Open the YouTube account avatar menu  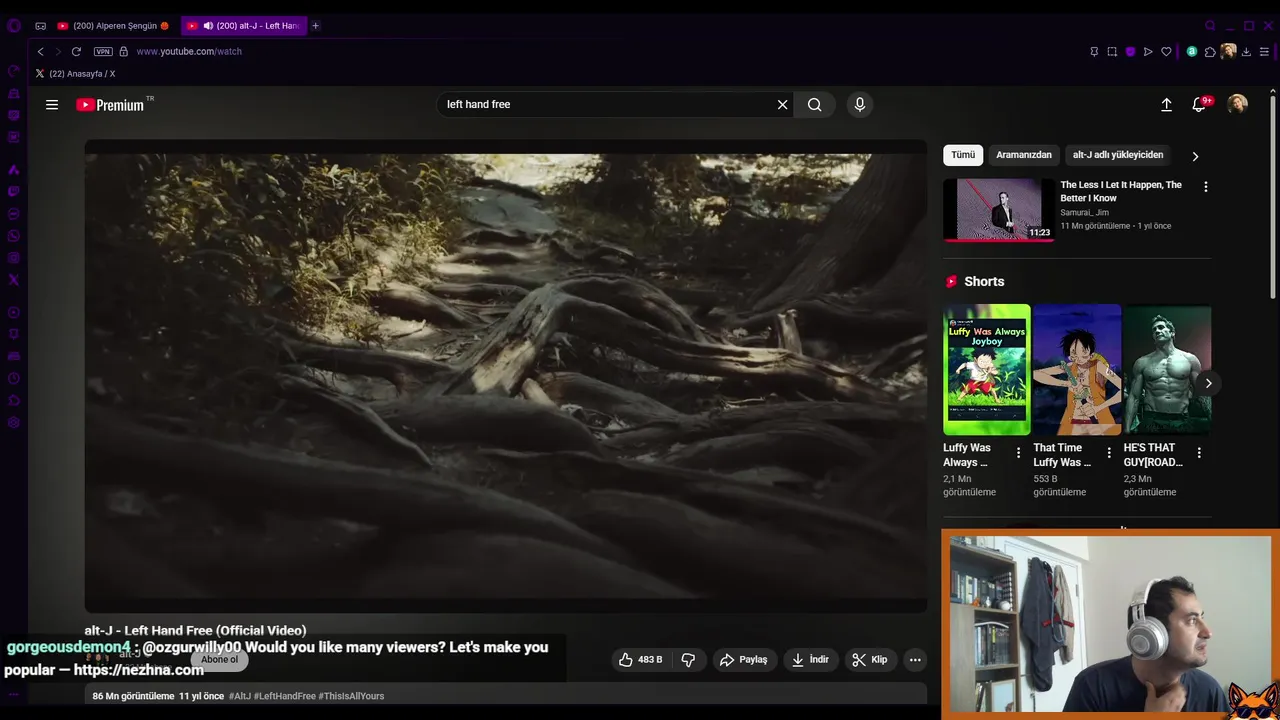coord(1237,104)
